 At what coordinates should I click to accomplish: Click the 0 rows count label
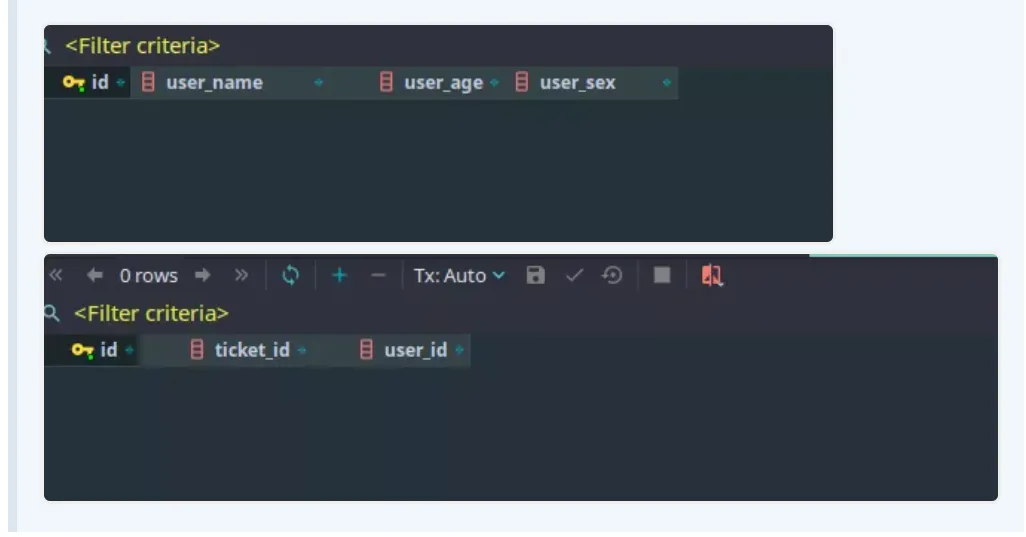[149, 275]
